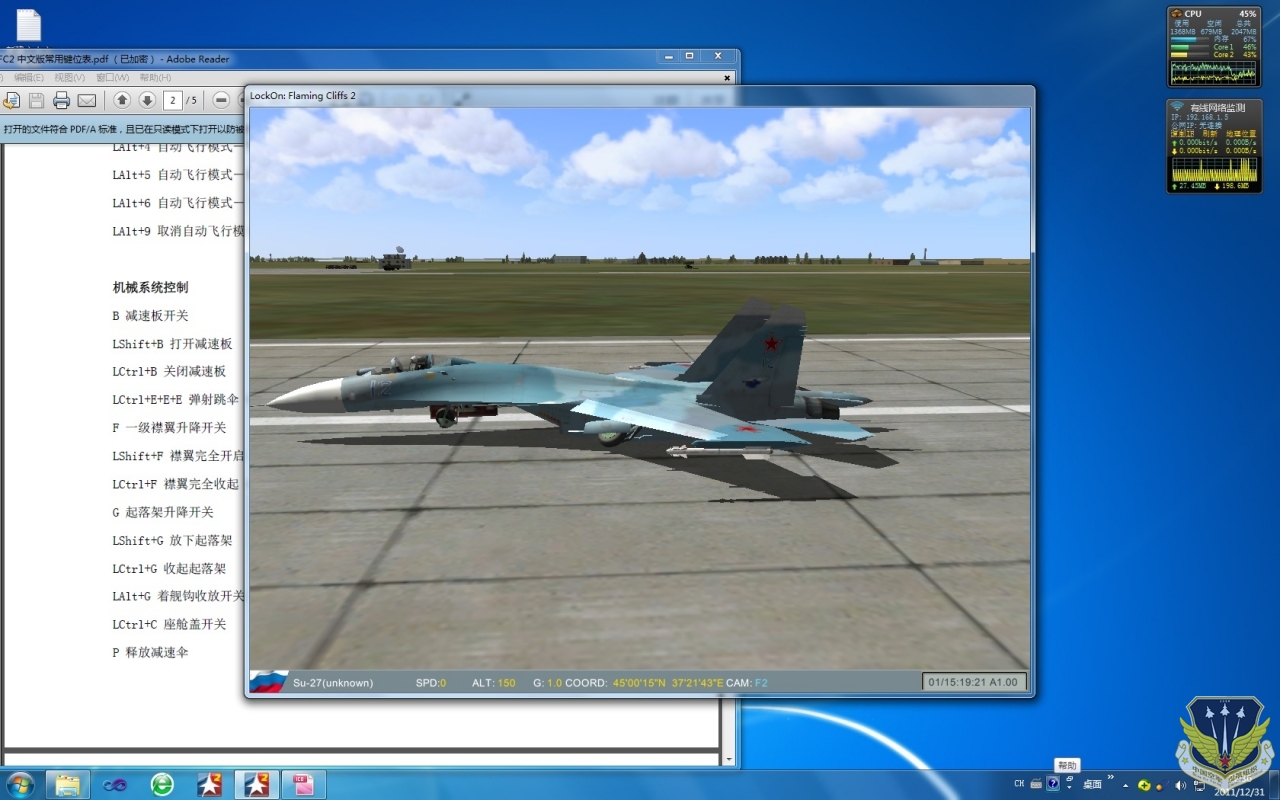Click the line 'LCtrl+G 收起起落架'
The width and height of the screenshot is (1280, 800).
169,568
